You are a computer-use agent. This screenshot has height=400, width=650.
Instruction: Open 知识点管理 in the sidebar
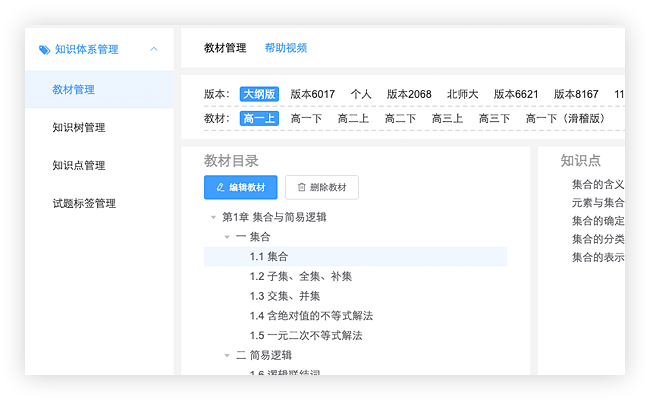(x=79, y=165)
